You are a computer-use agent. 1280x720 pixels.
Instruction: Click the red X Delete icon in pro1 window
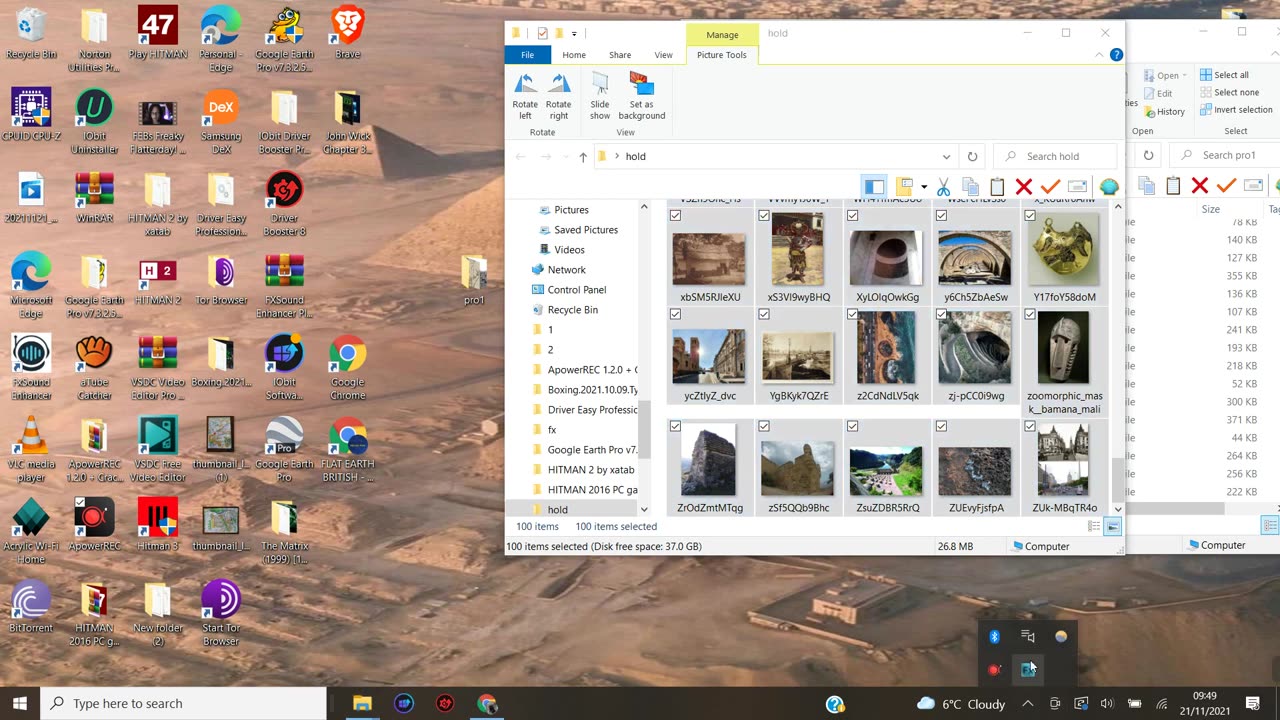[1200, 186]
